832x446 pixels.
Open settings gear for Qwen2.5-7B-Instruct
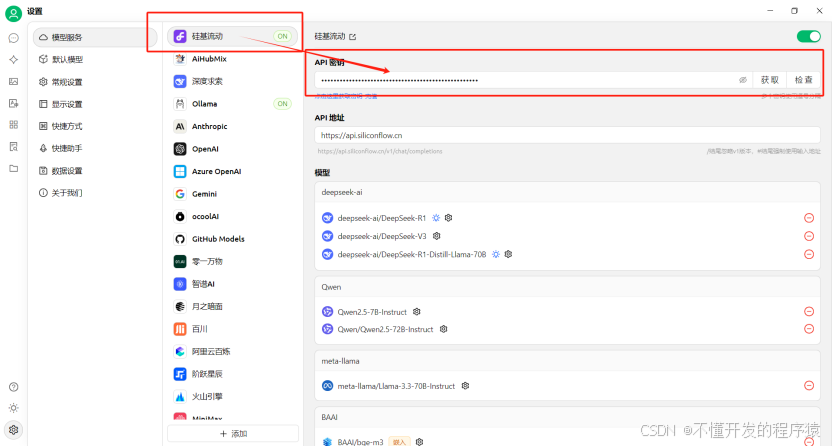coord(417,312)
